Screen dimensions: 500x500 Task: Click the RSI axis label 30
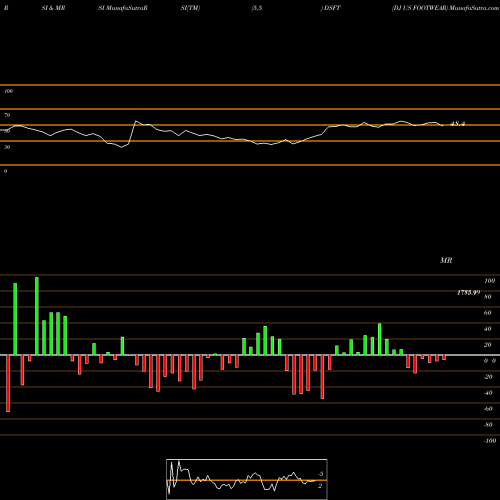pos(7,147)
